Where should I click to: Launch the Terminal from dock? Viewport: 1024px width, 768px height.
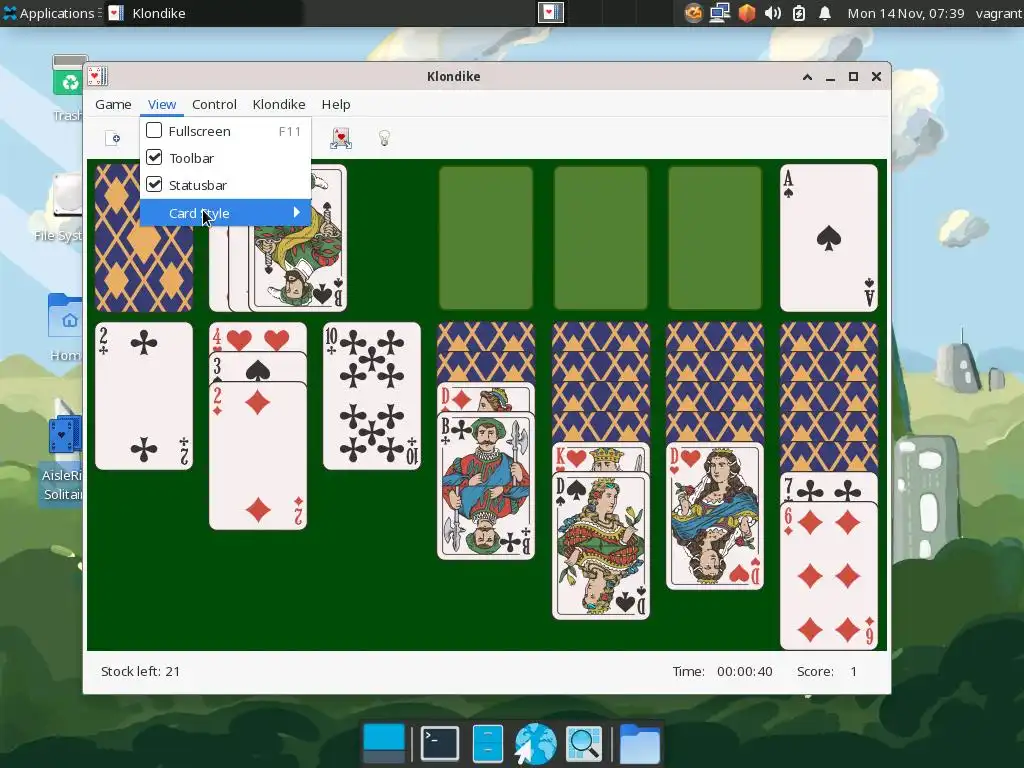[440, 743]
